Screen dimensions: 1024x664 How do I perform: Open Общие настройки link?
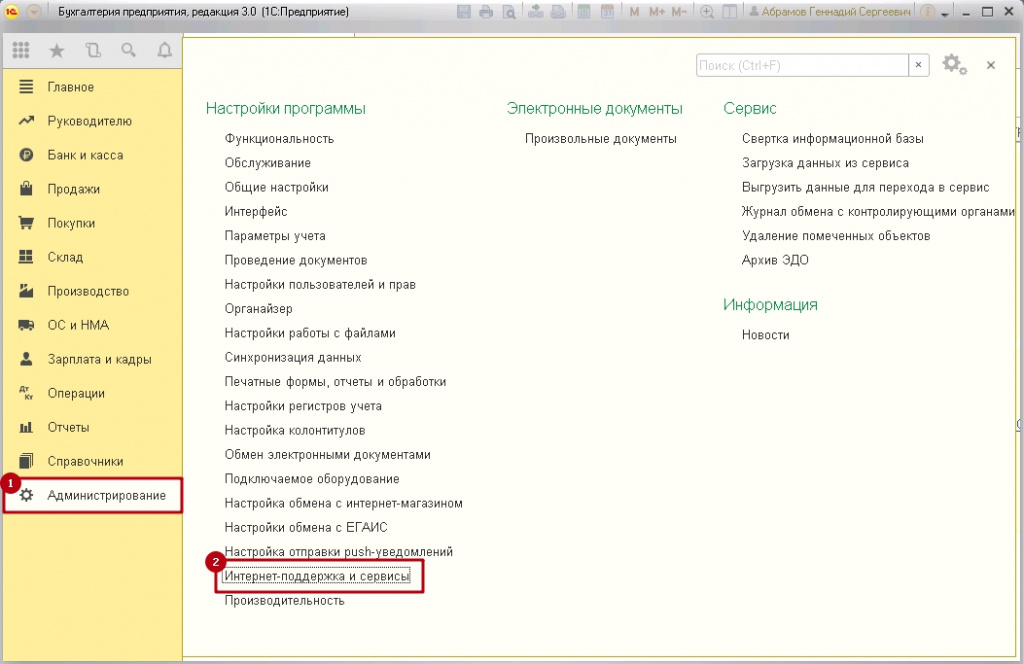click(276, 187)
